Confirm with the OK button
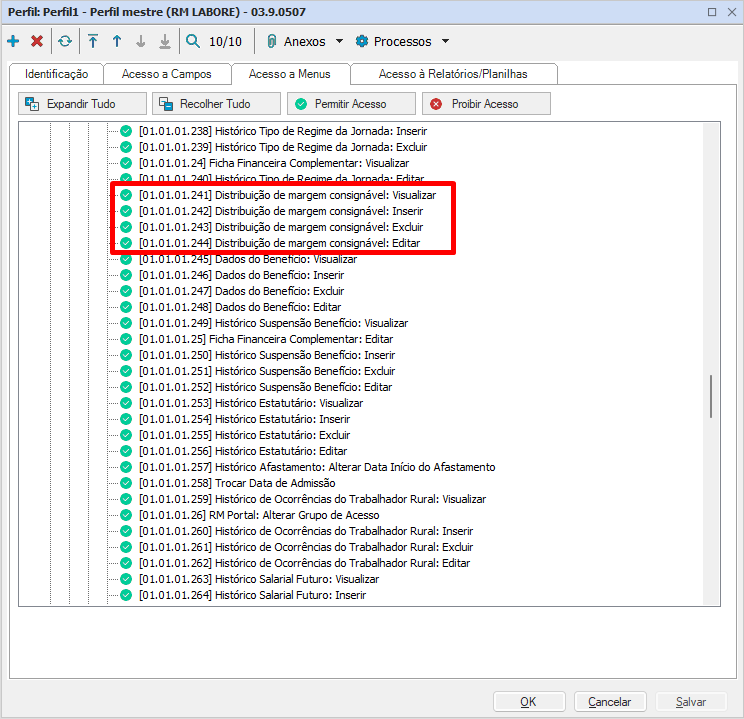 529,701
